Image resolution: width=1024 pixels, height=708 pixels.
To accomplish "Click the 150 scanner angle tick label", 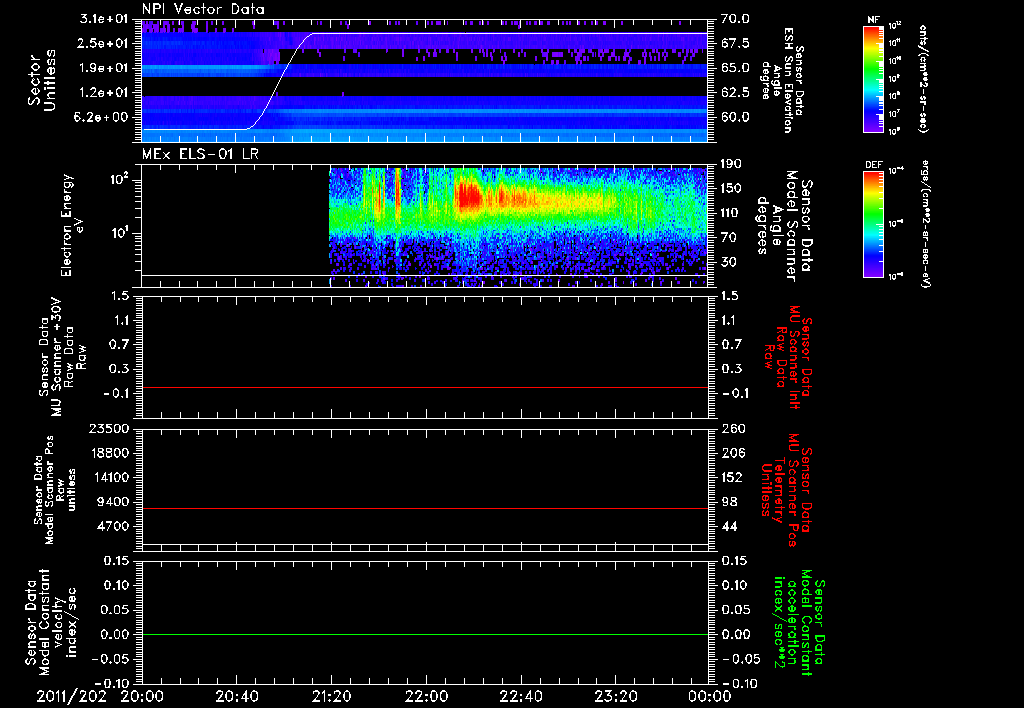I will coord(731,188).
